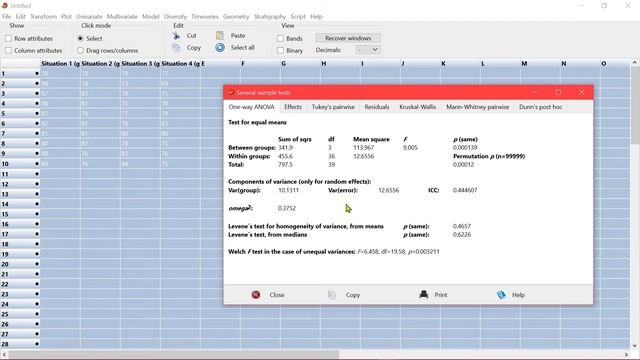The width and height of the screenshot is (640, 360).
Task: Select the Situation 1 column header
Action: click(60, 64)
